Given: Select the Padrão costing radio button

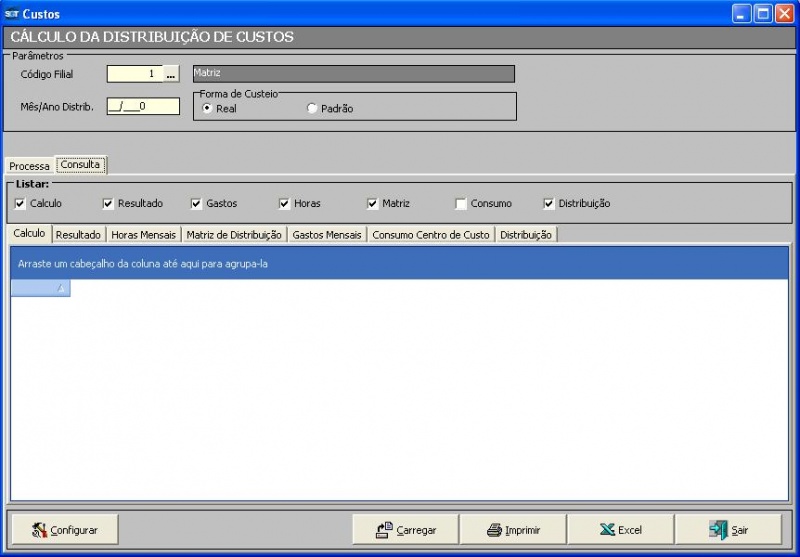Looking at the screenshot, I should (x=312, y=109).
